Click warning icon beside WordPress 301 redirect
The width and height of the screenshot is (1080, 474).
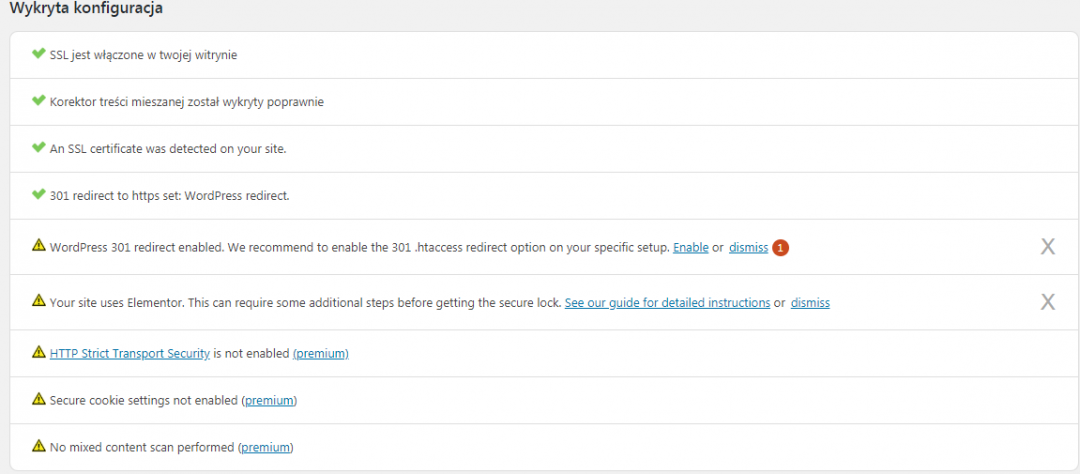point(39,245)
